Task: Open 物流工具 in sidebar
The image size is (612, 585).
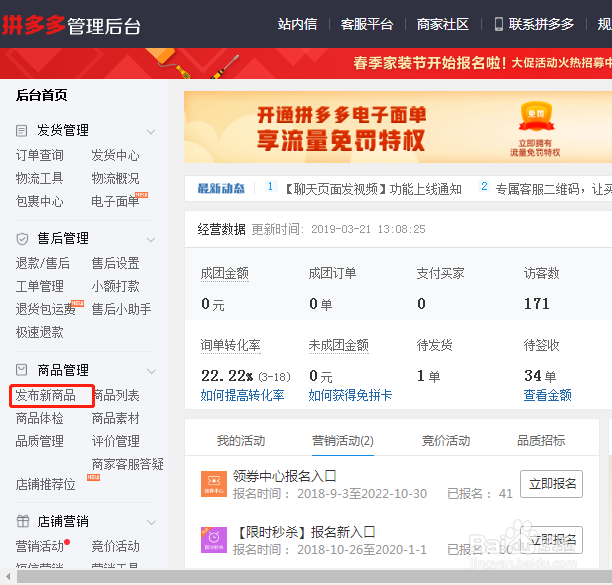Action: (39, 178)
